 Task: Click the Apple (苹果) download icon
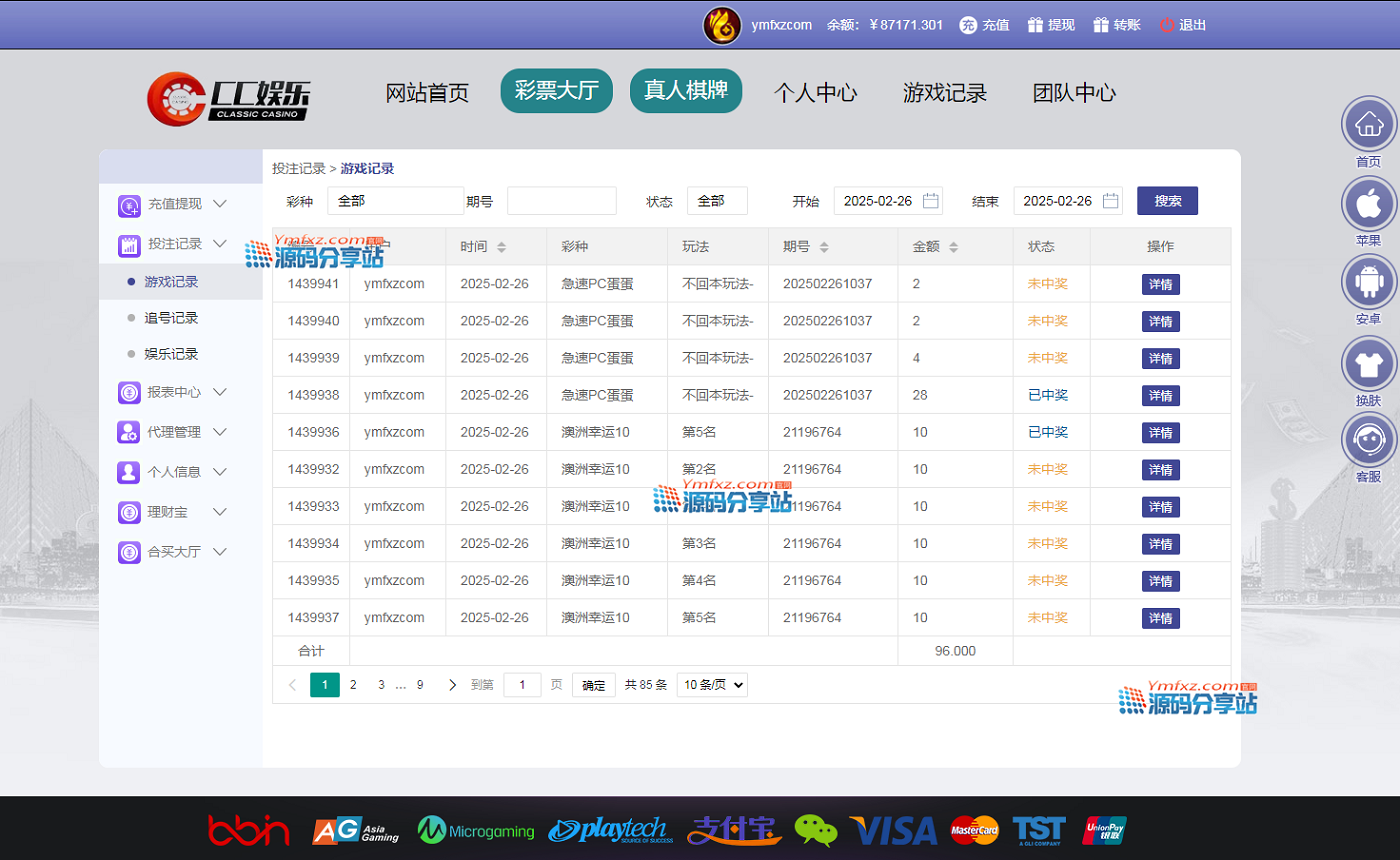(1368, 204)
